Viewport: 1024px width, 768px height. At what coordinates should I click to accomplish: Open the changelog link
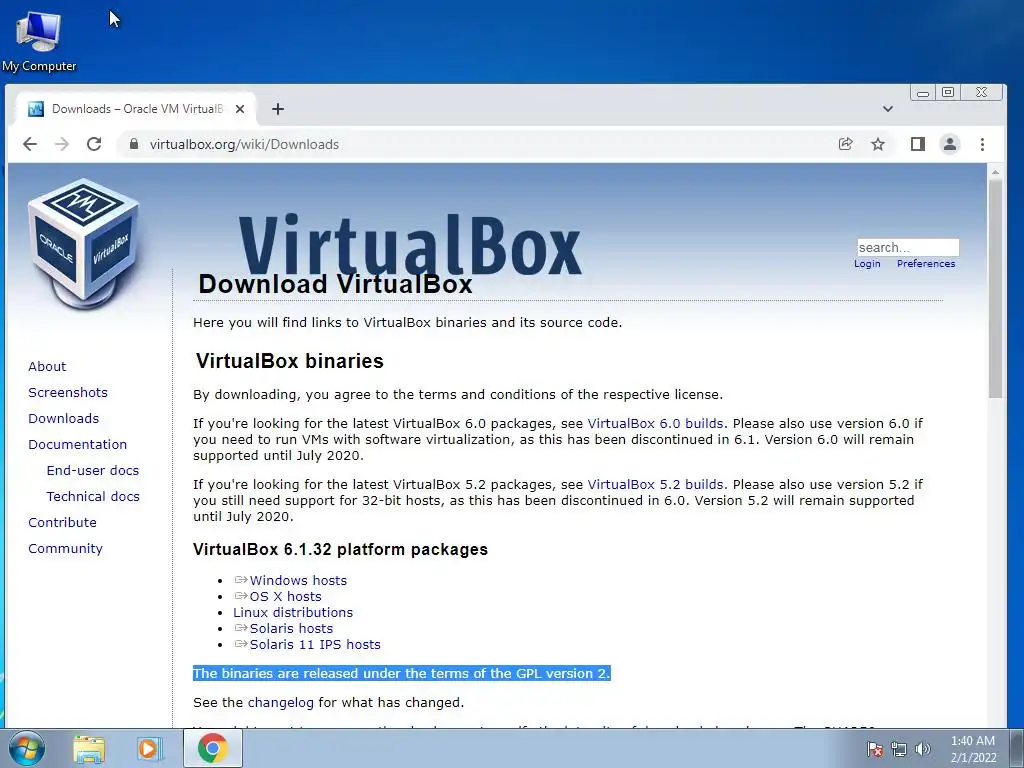coord(281,703)
